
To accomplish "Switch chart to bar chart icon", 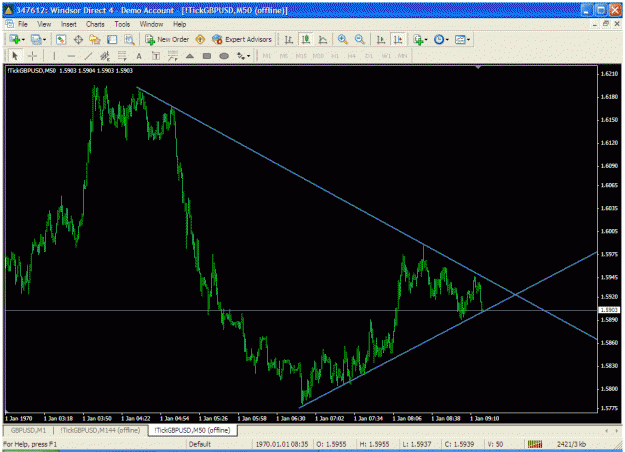I will (289, 39).
